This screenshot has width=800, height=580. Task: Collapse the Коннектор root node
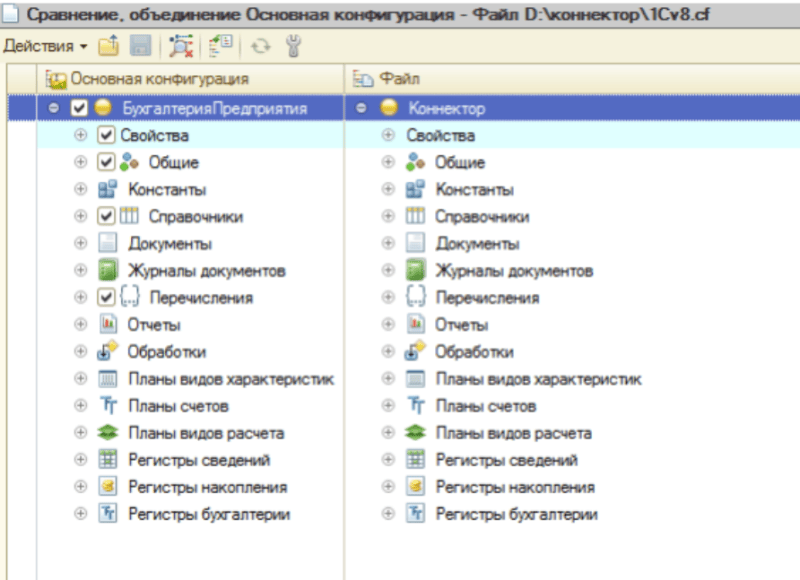coord(362,108)
